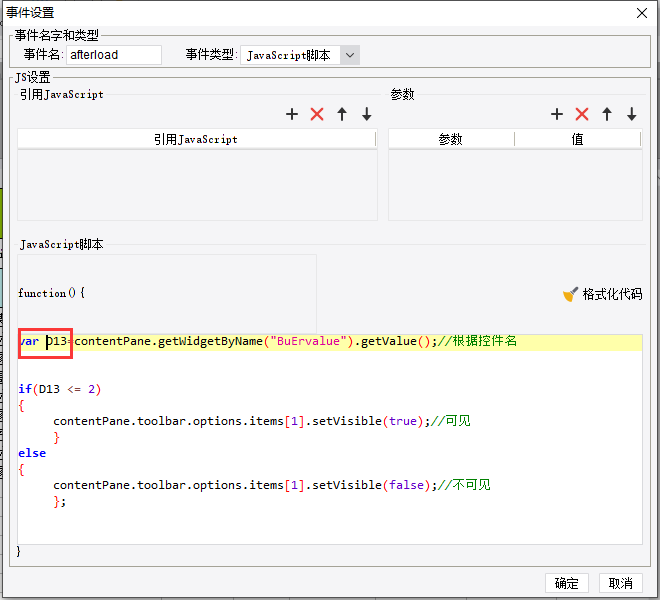This screenshot has width=660, height=600.
Task: Click the 值 column header
Action: click(x=578, y=139)
